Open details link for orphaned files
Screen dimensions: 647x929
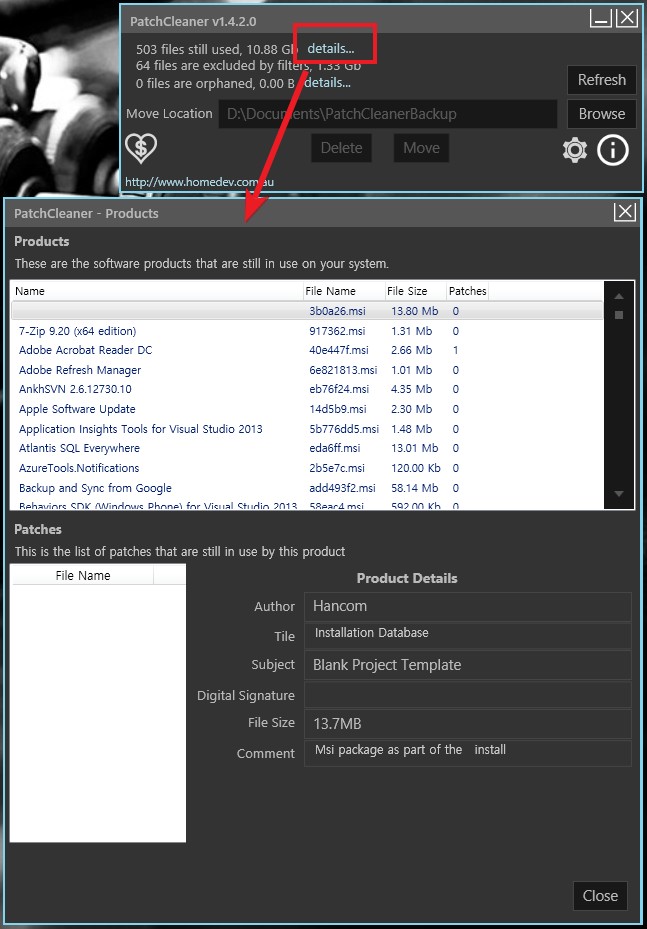click(x=328, y=83)
